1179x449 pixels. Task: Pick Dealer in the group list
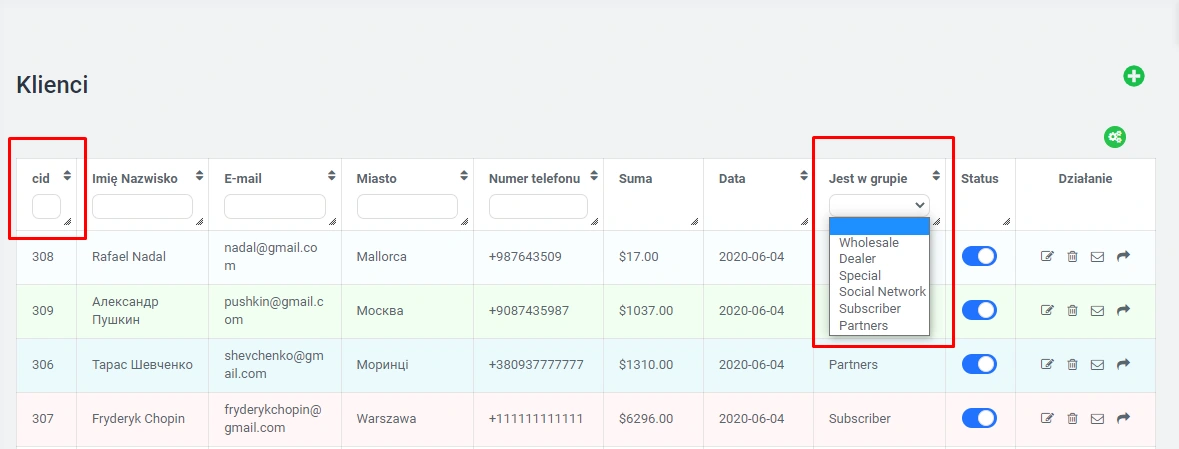857,259
